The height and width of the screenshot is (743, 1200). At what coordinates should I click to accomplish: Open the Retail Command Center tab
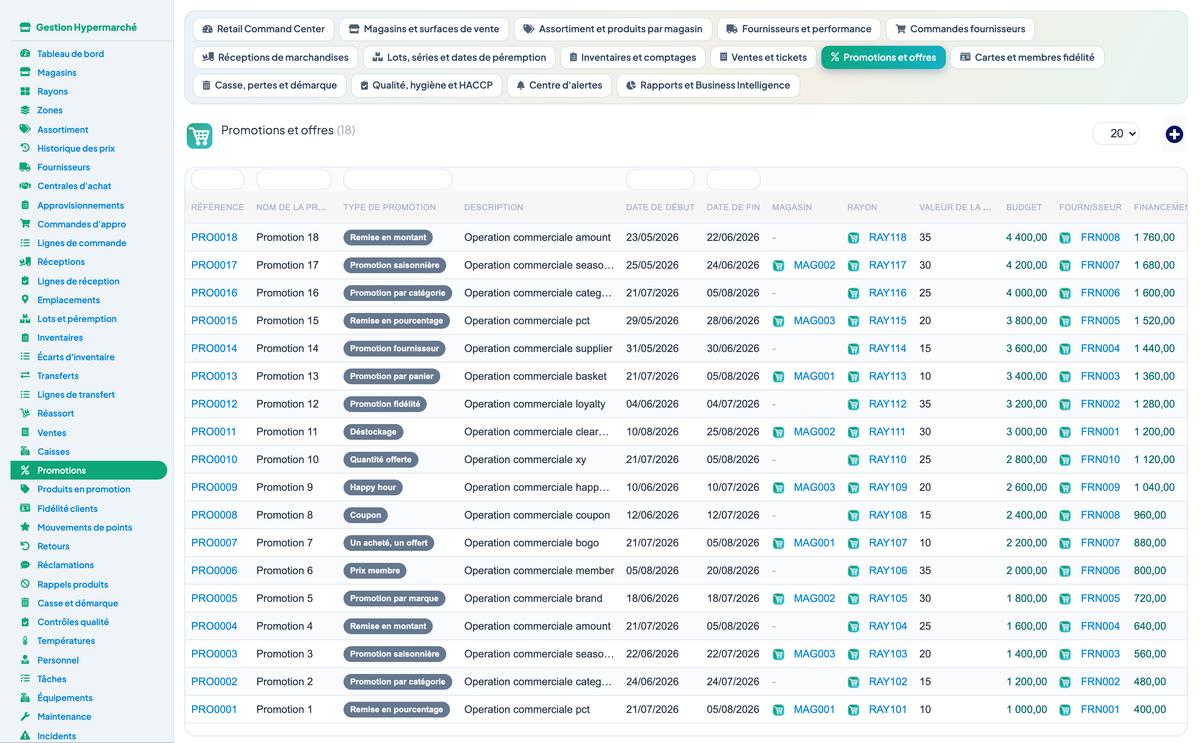263,29
